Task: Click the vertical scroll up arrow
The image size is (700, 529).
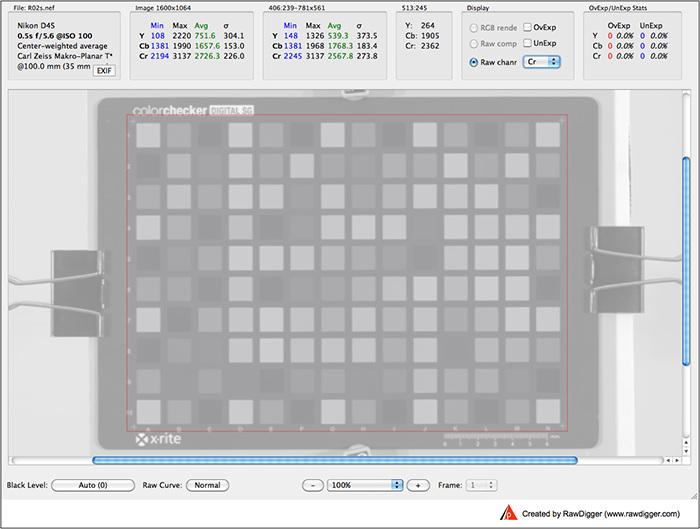Action: pyautogui.click(x=686, y=442)
